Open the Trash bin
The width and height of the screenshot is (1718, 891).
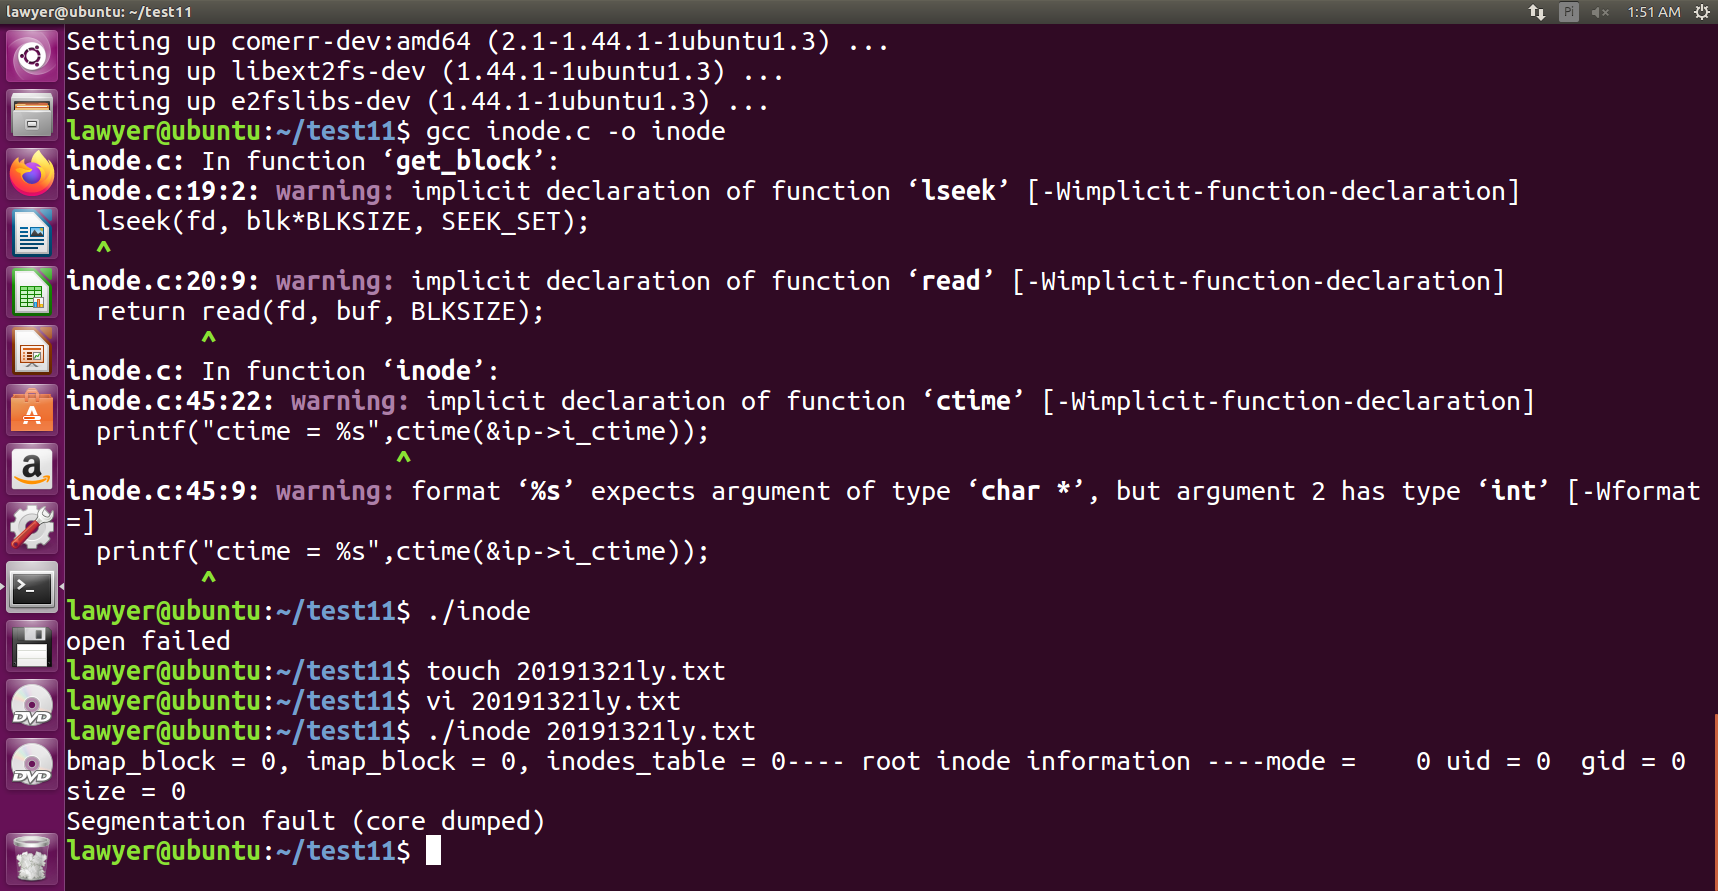point(32,858)
